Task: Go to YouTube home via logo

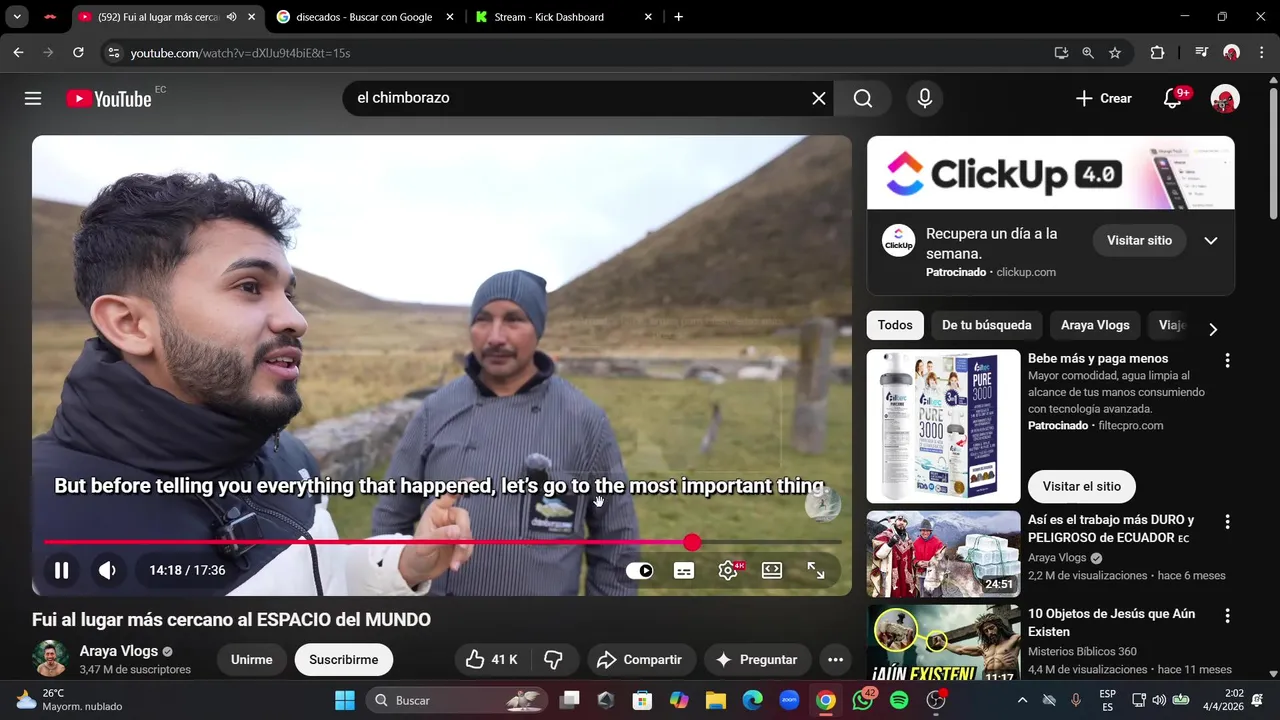Action: point(109,98)
